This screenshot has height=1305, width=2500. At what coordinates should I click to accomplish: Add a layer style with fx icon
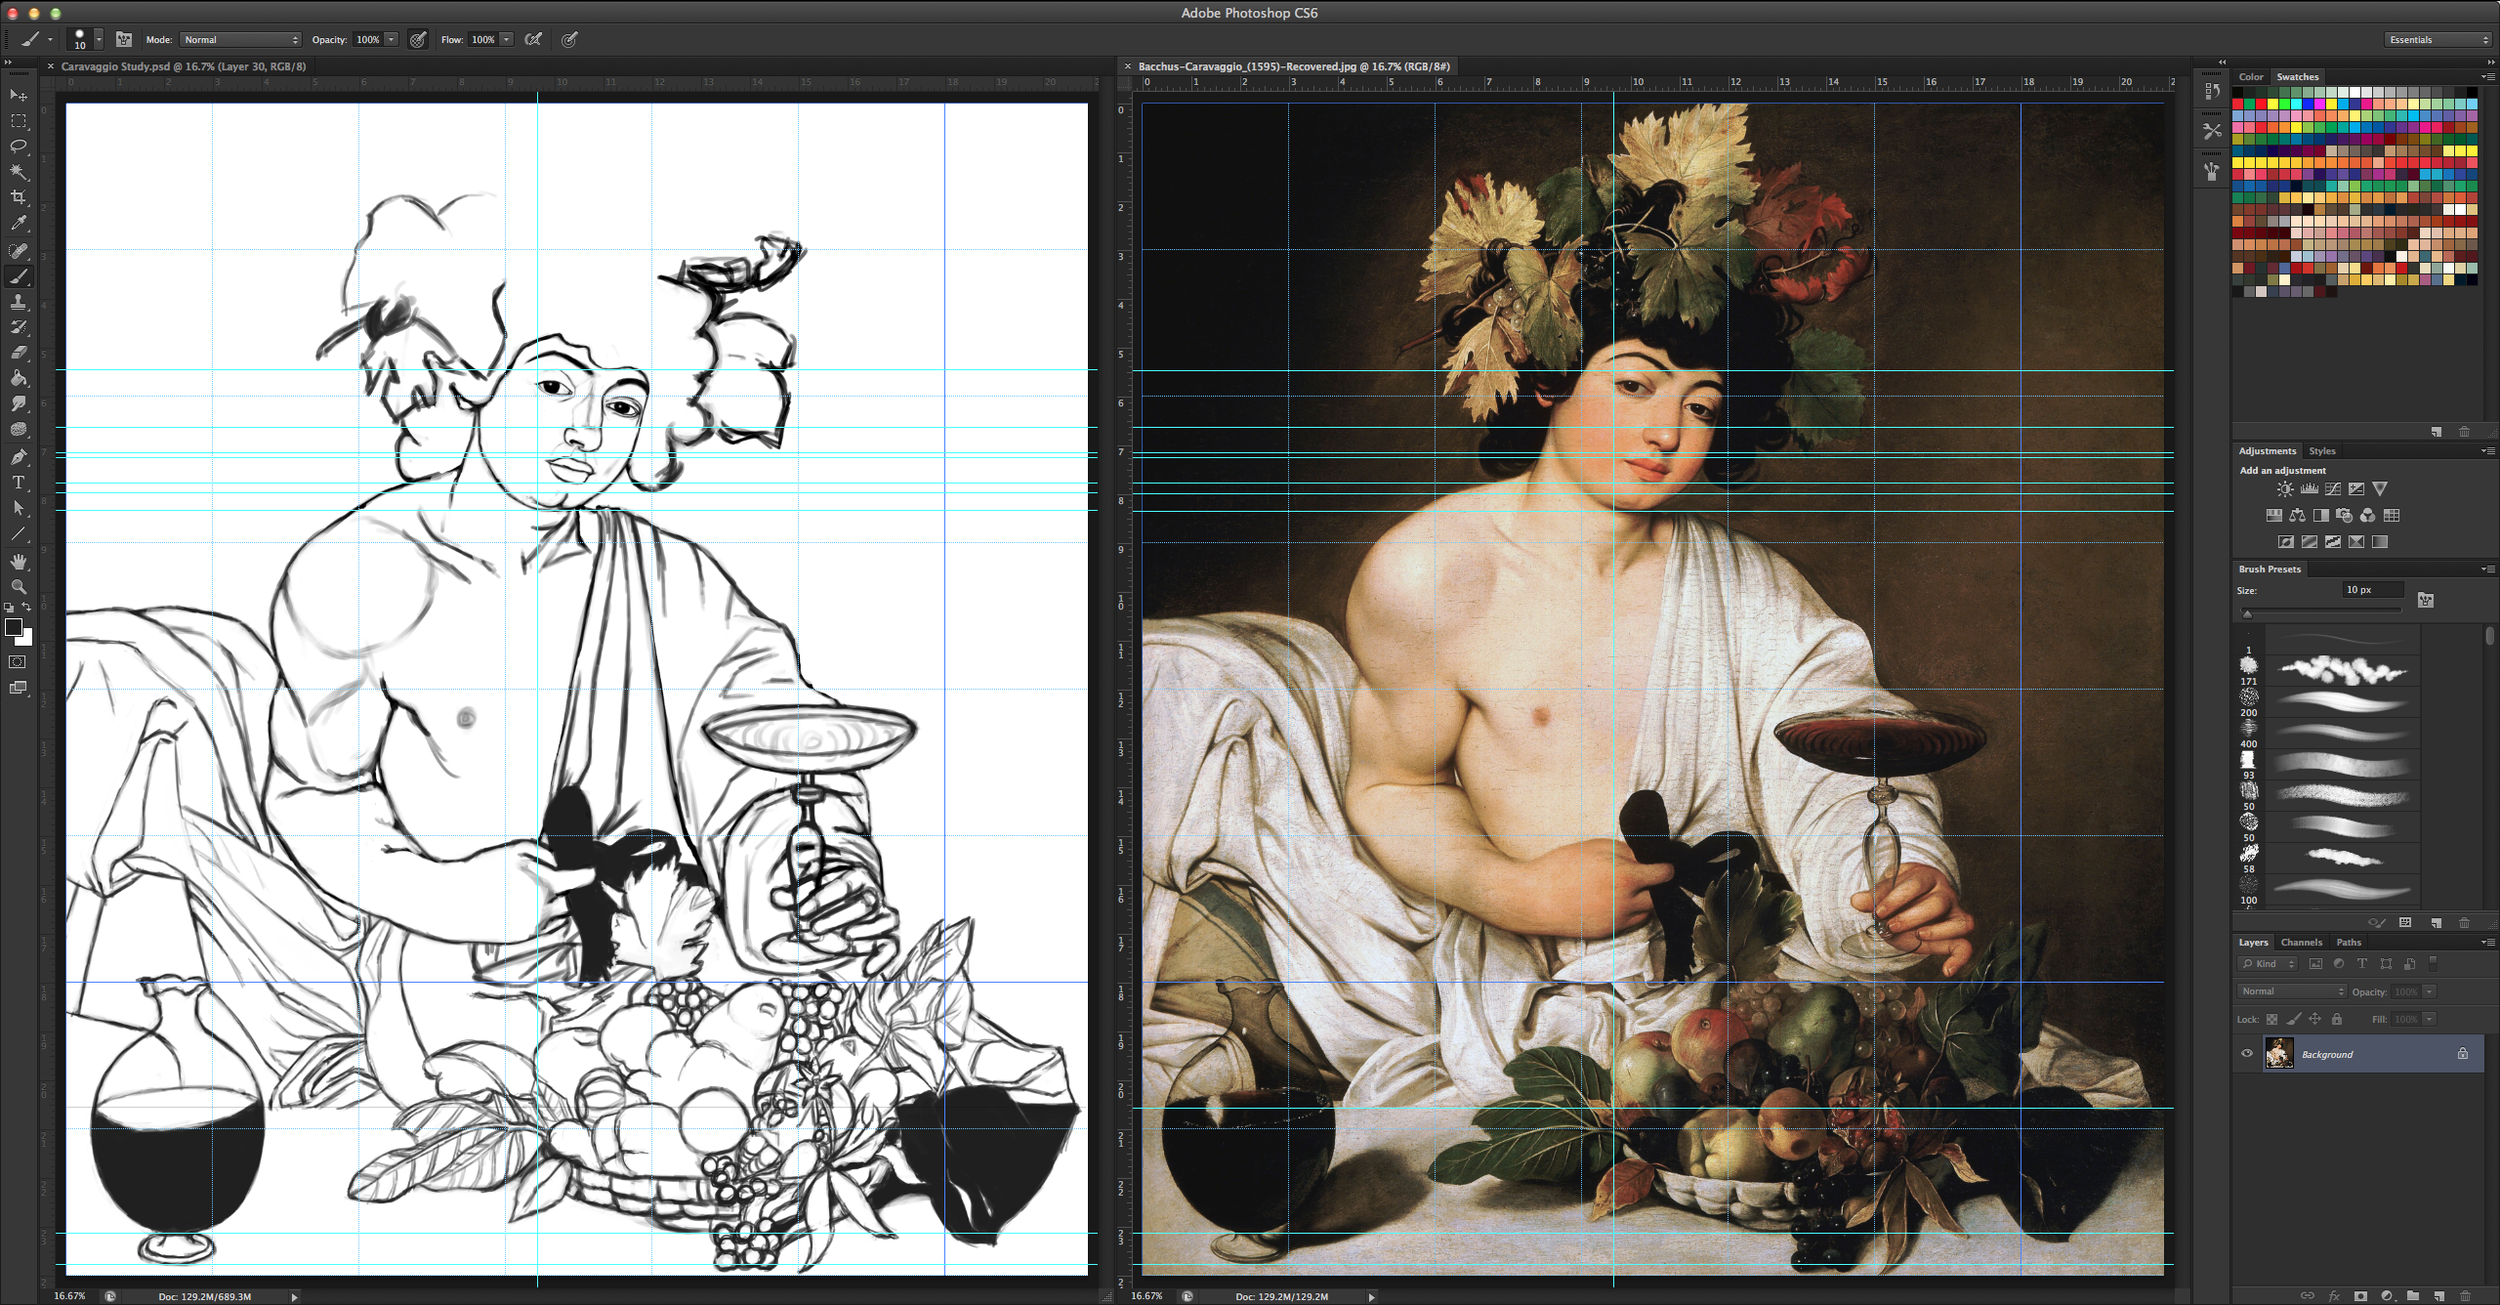[x=2334, y=1296]
